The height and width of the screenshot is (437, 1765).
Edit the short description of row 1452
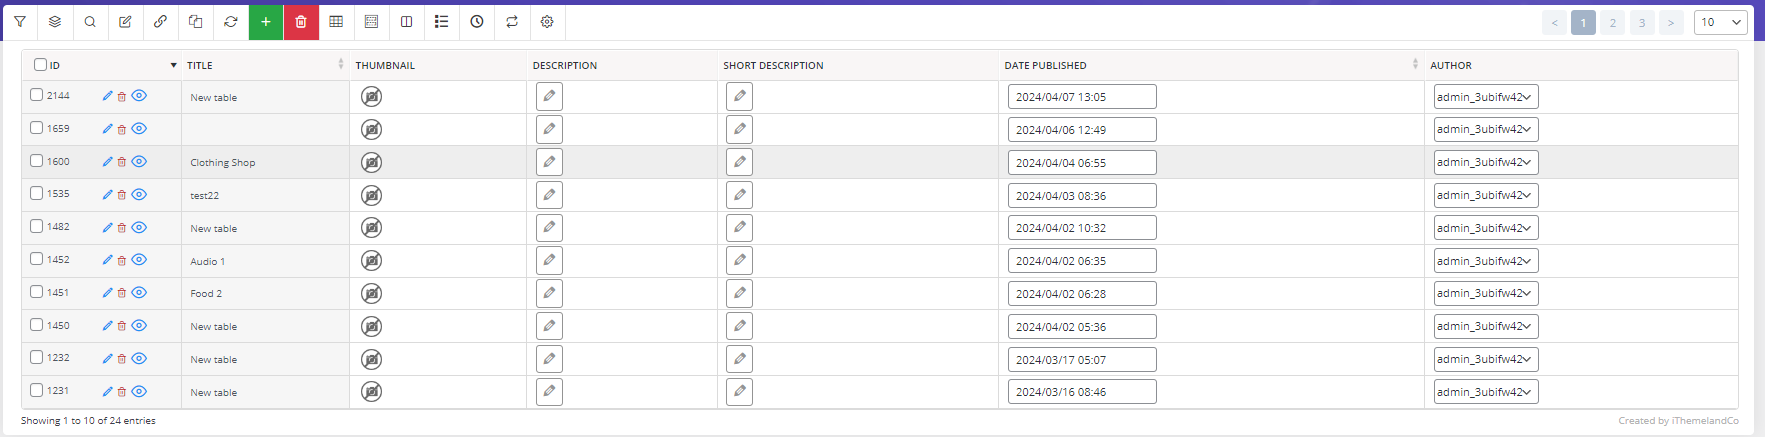pyautogui.click(x=739, y=261)
